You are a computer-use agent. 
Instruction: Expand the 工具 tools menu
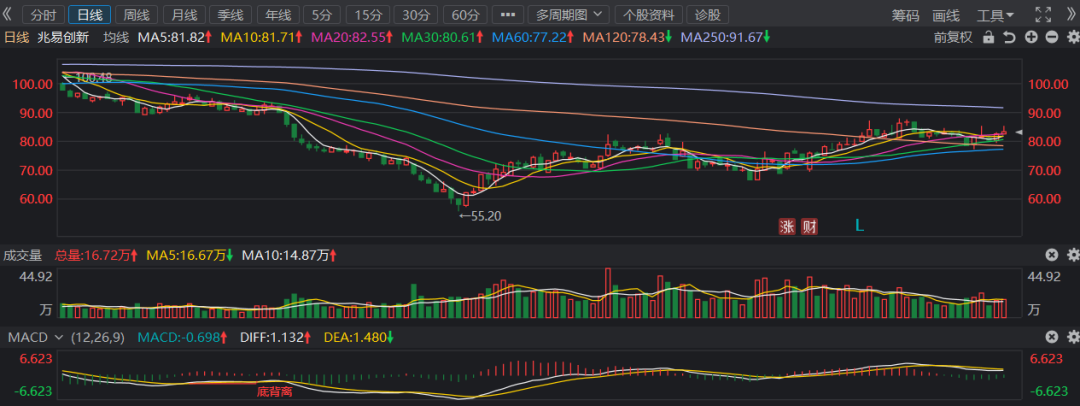pos(995,15)
